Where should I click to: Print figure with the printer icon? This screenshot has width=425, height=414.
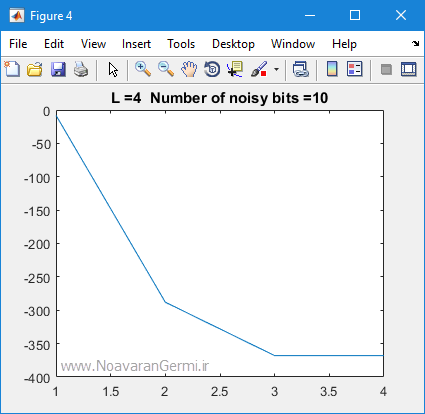coord(81,70)
